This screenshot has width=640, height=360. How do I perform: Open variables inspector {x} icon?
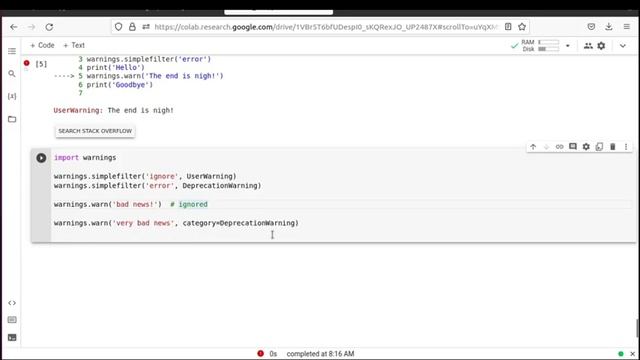click(x=12, y=96)
